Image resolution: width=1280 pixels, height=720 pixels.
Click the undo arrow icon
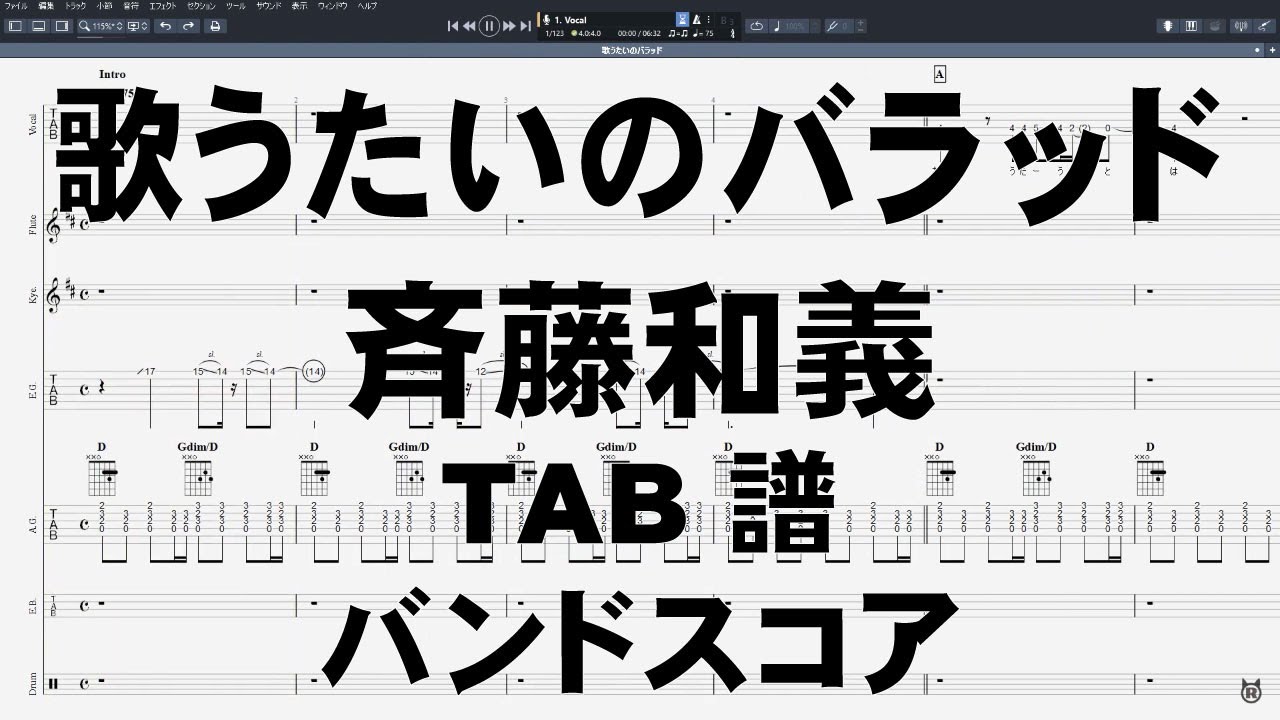[165, 26]
